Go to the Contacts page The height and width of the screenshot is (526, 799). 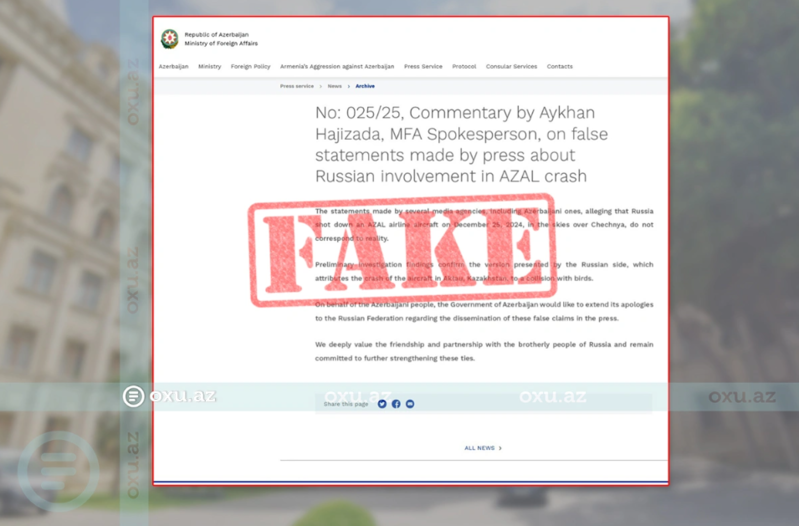560,67
